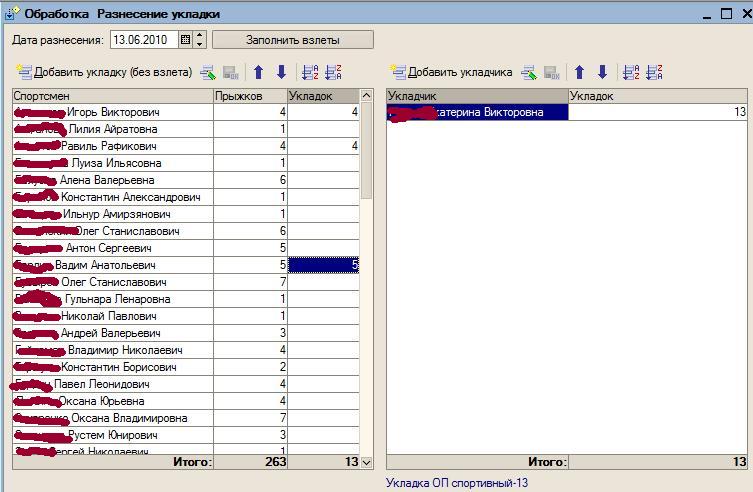
Task: Select row Вадим Анатольевич
Action: pos(186,265)
